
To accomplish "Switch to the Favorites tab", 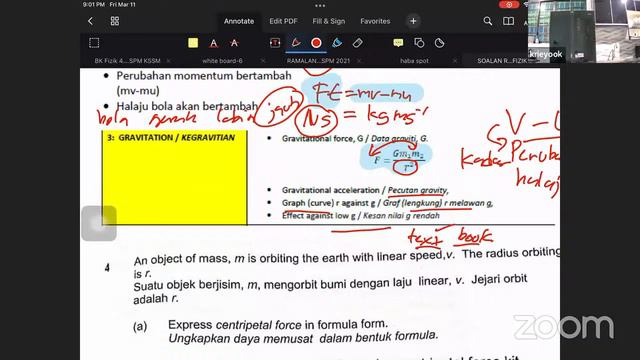I will pos(375,21).
